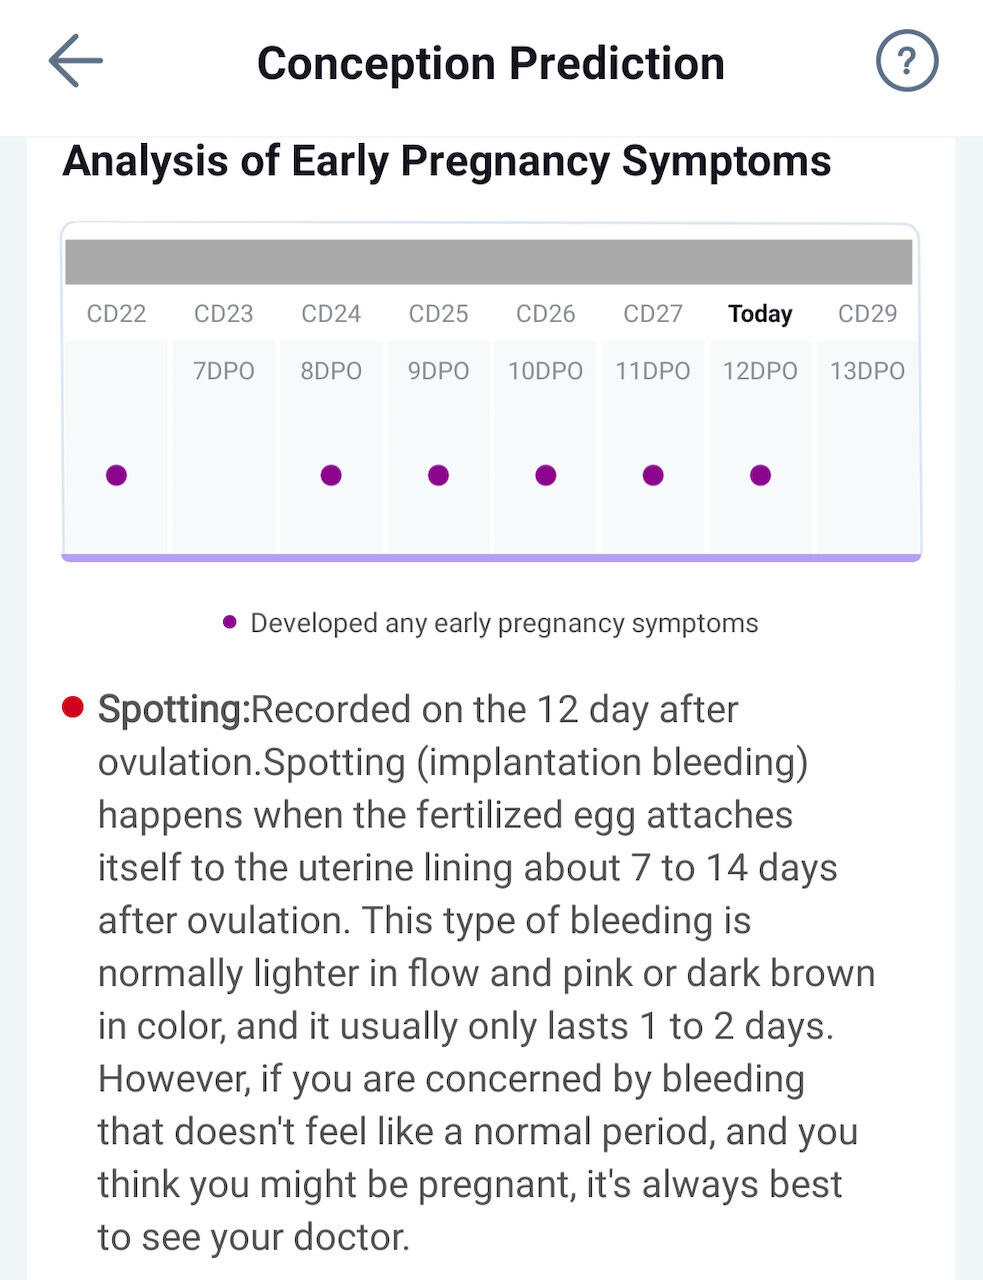Tap the back arrow icon
983x1280 pixels.
pos(76,61)
